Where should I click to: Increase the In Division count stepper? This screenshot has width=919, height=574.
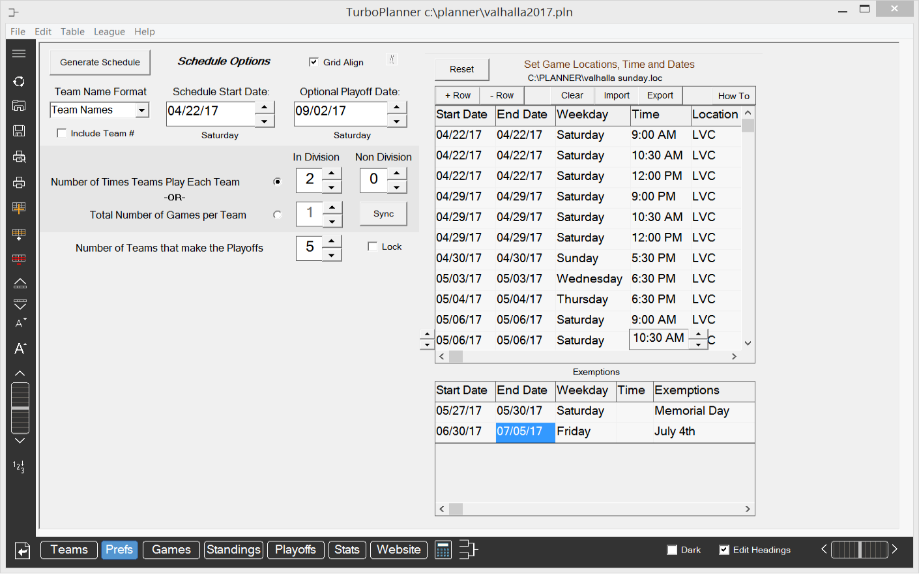pyautogui.click(x=332, y=174)
